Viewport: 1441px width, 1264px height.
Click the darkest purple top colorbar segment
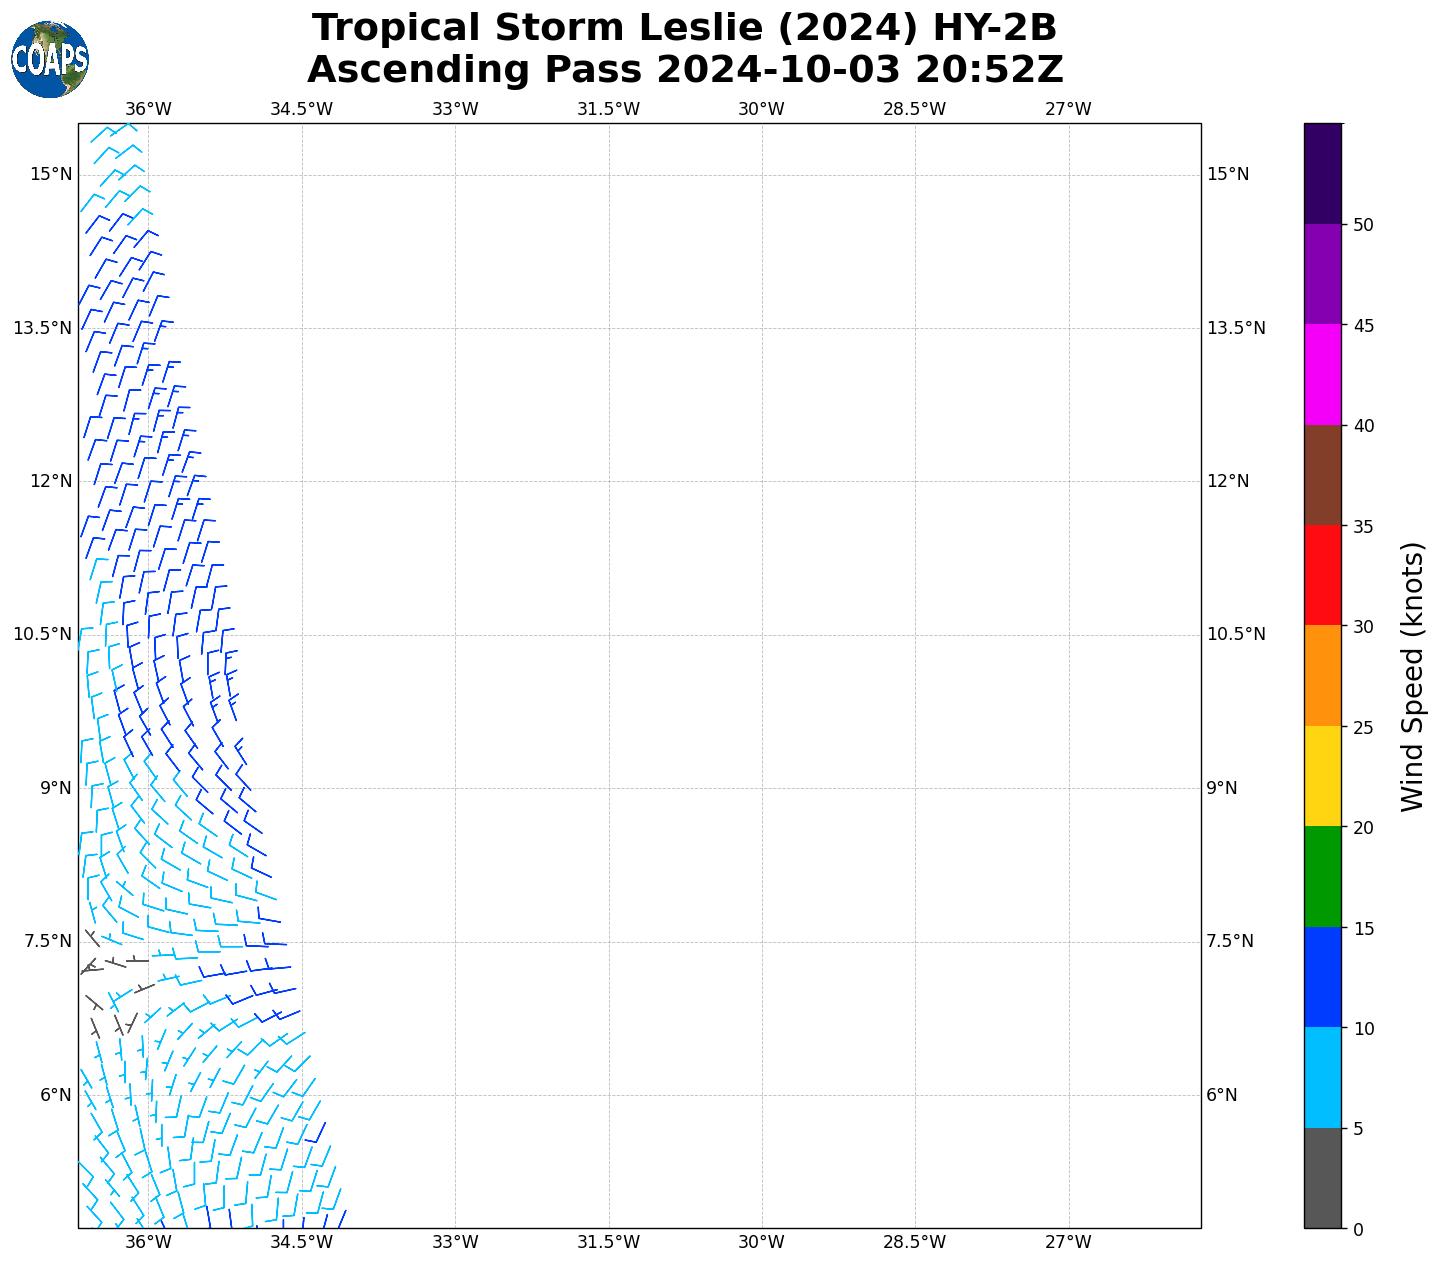click(1322, 173)
